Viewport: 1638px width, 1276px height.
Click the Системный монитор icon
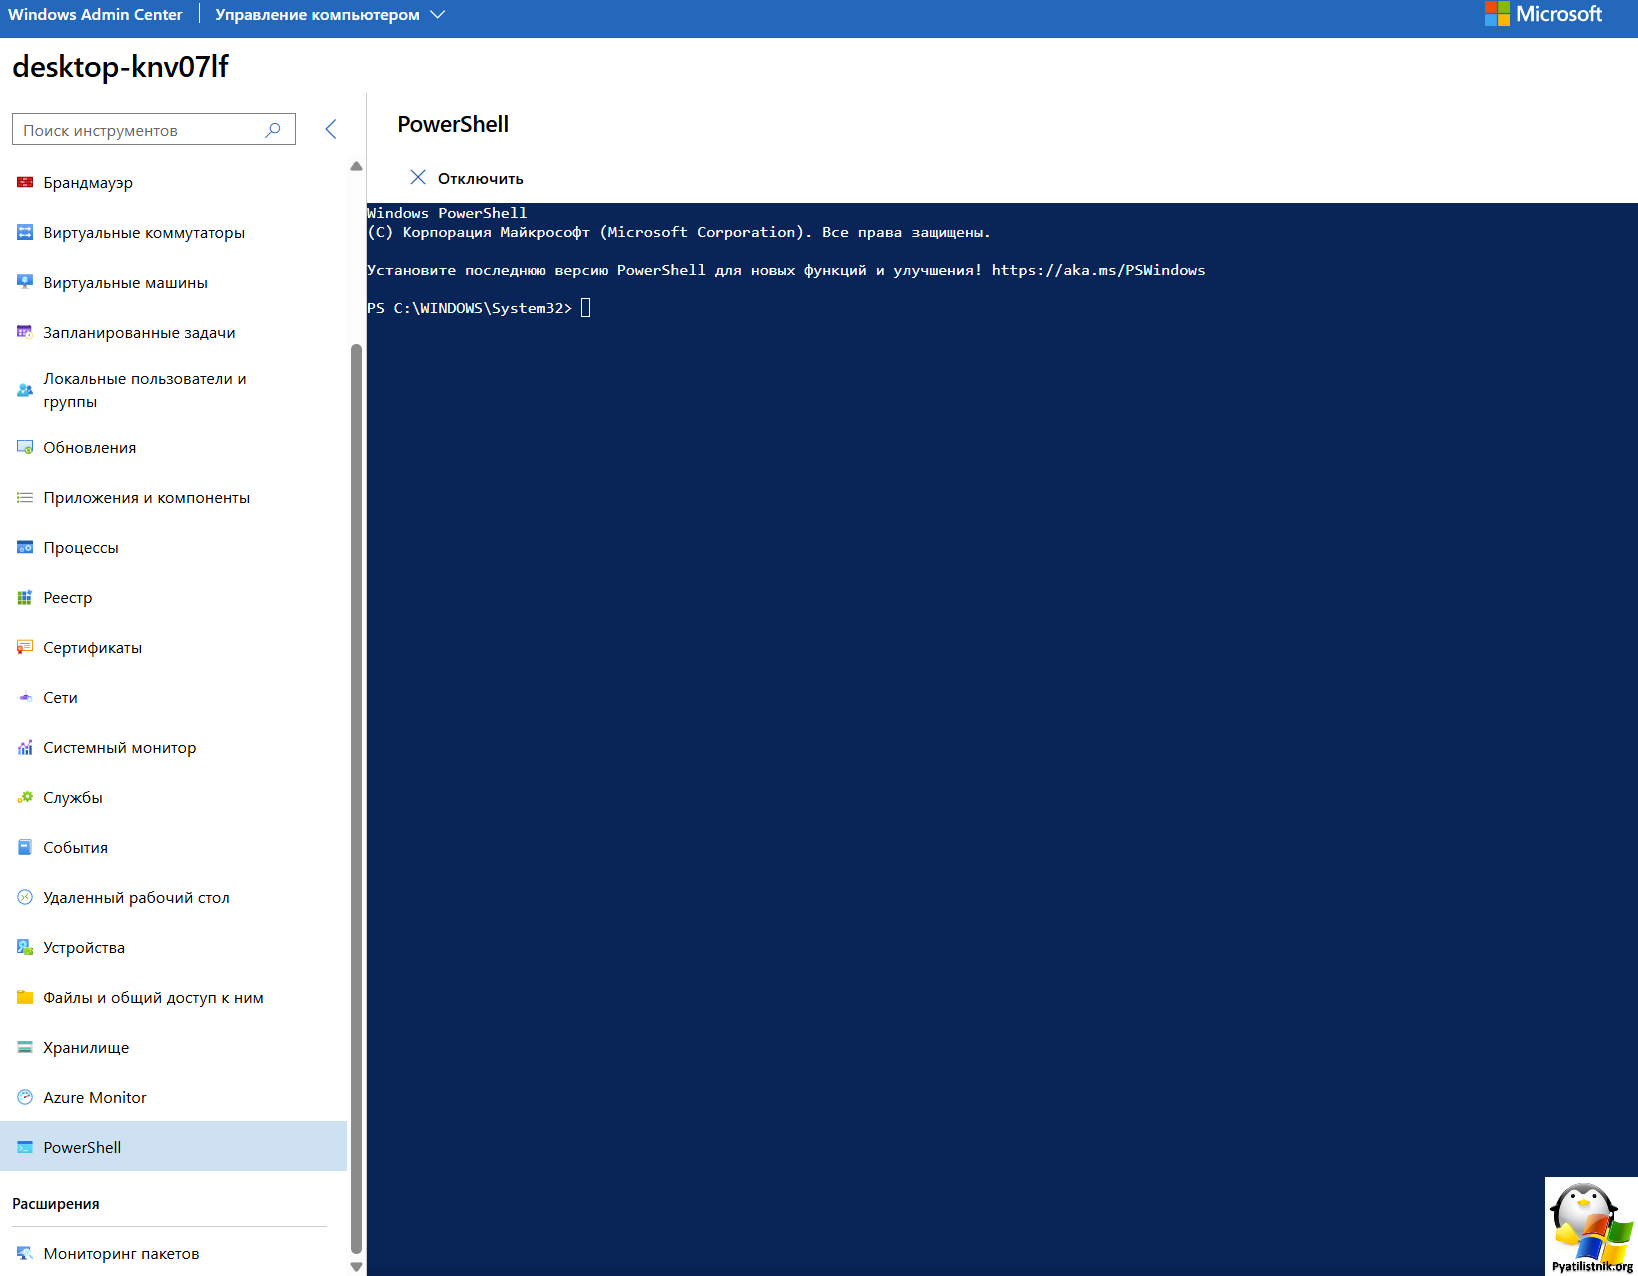(x=25, y=747)
